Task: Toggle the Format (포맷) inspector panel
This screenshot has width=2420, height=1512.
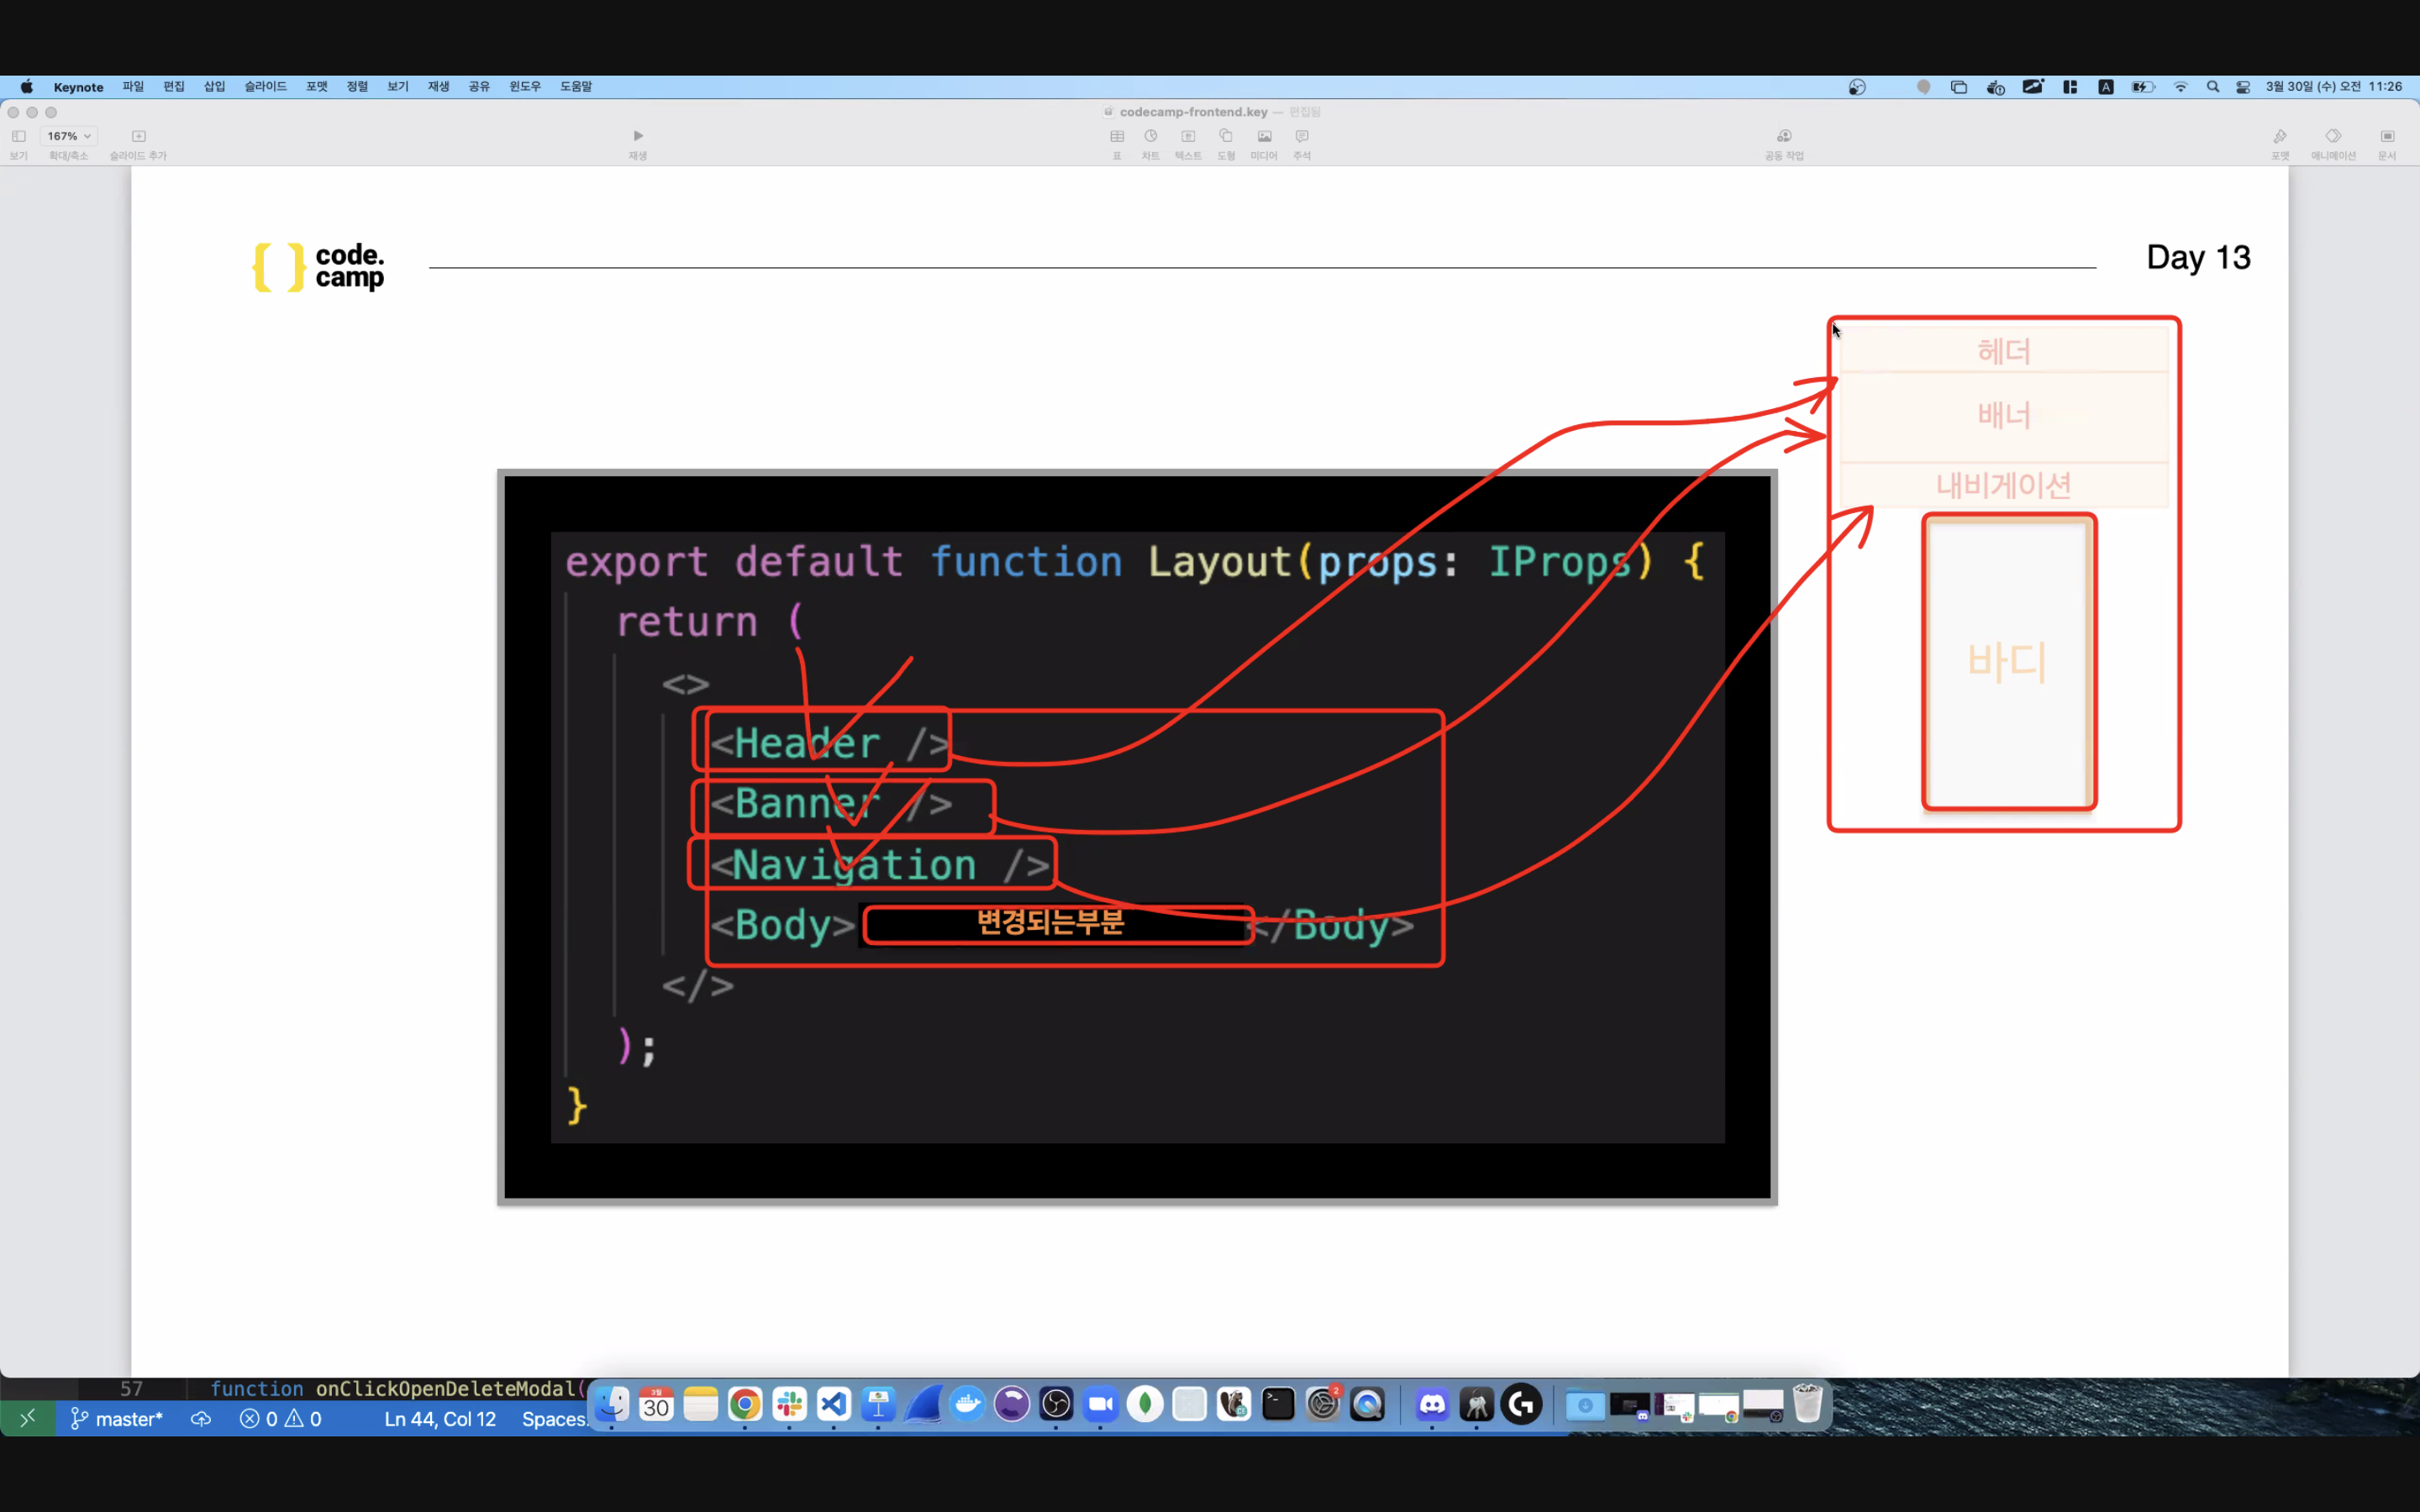Action: (x=2280, y=137)
